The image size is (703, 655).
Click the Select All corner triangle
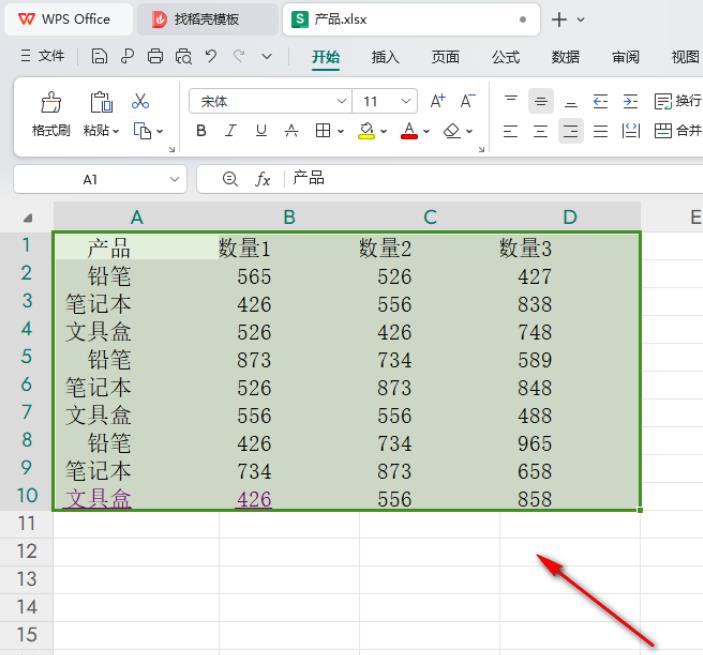pos(27,218)
